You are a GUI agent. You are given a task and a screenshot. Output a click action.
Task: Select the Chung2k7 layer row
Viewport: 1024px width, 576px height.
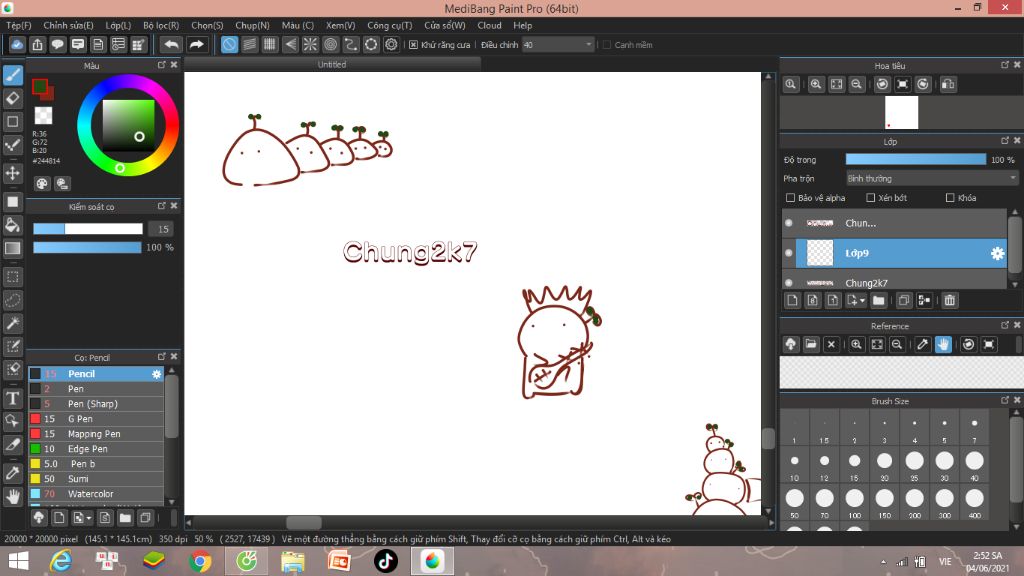click(x=895, y=283)
